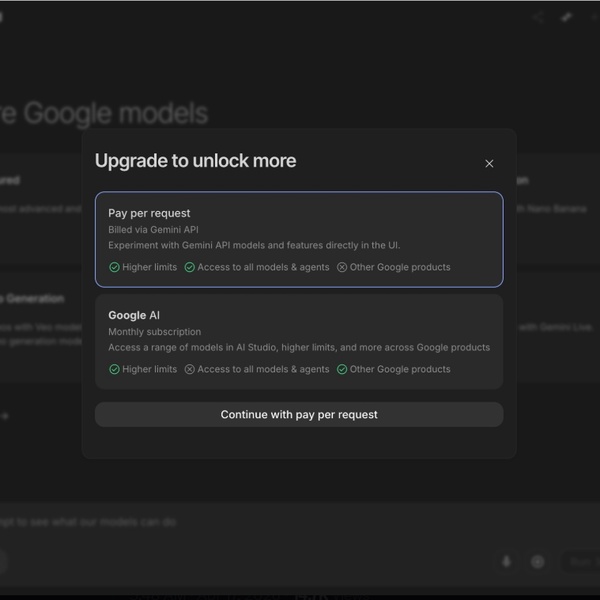The image size is (600, 600).
Task: Click the 'Billed via Gemini API' text
Action: click(x=153, y=230)
